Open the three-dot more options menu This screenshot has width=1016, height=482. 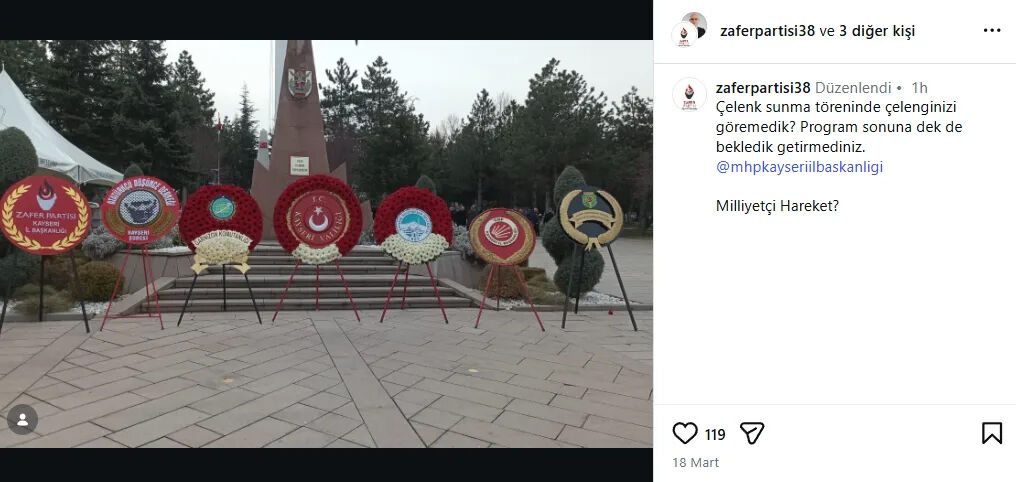click(992, 30)
